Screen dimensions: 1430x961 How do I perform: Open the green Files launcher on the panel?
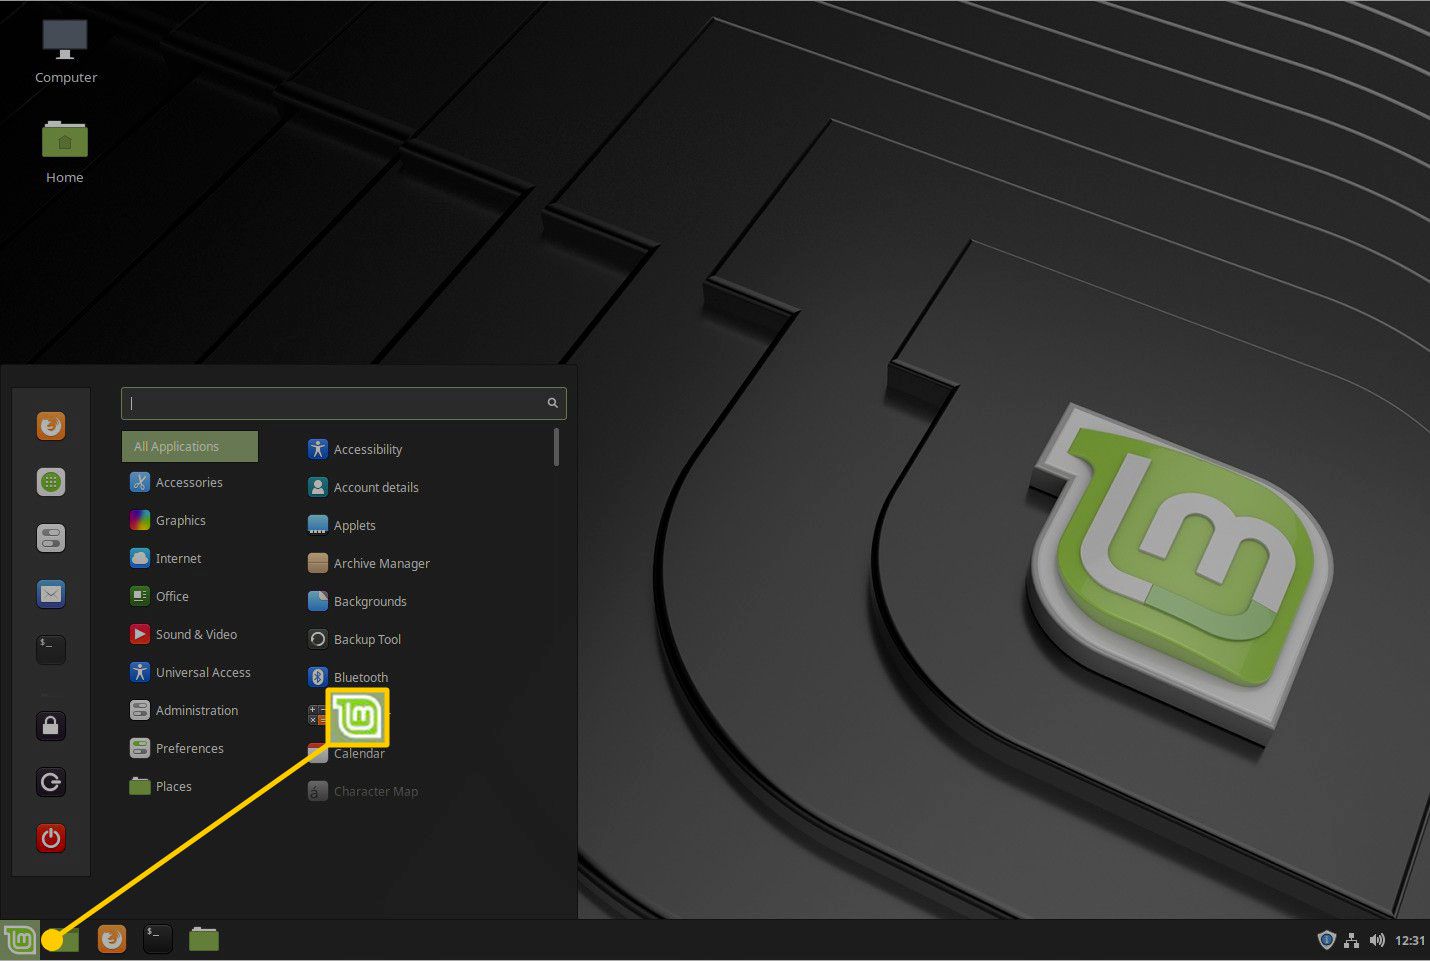204,939
